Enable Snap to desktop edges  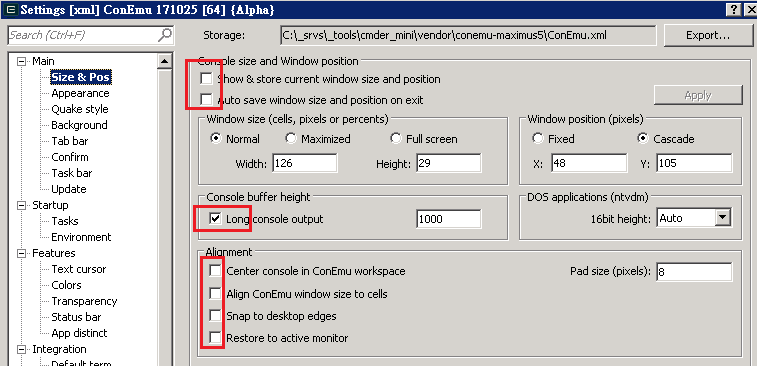[215, 316]
